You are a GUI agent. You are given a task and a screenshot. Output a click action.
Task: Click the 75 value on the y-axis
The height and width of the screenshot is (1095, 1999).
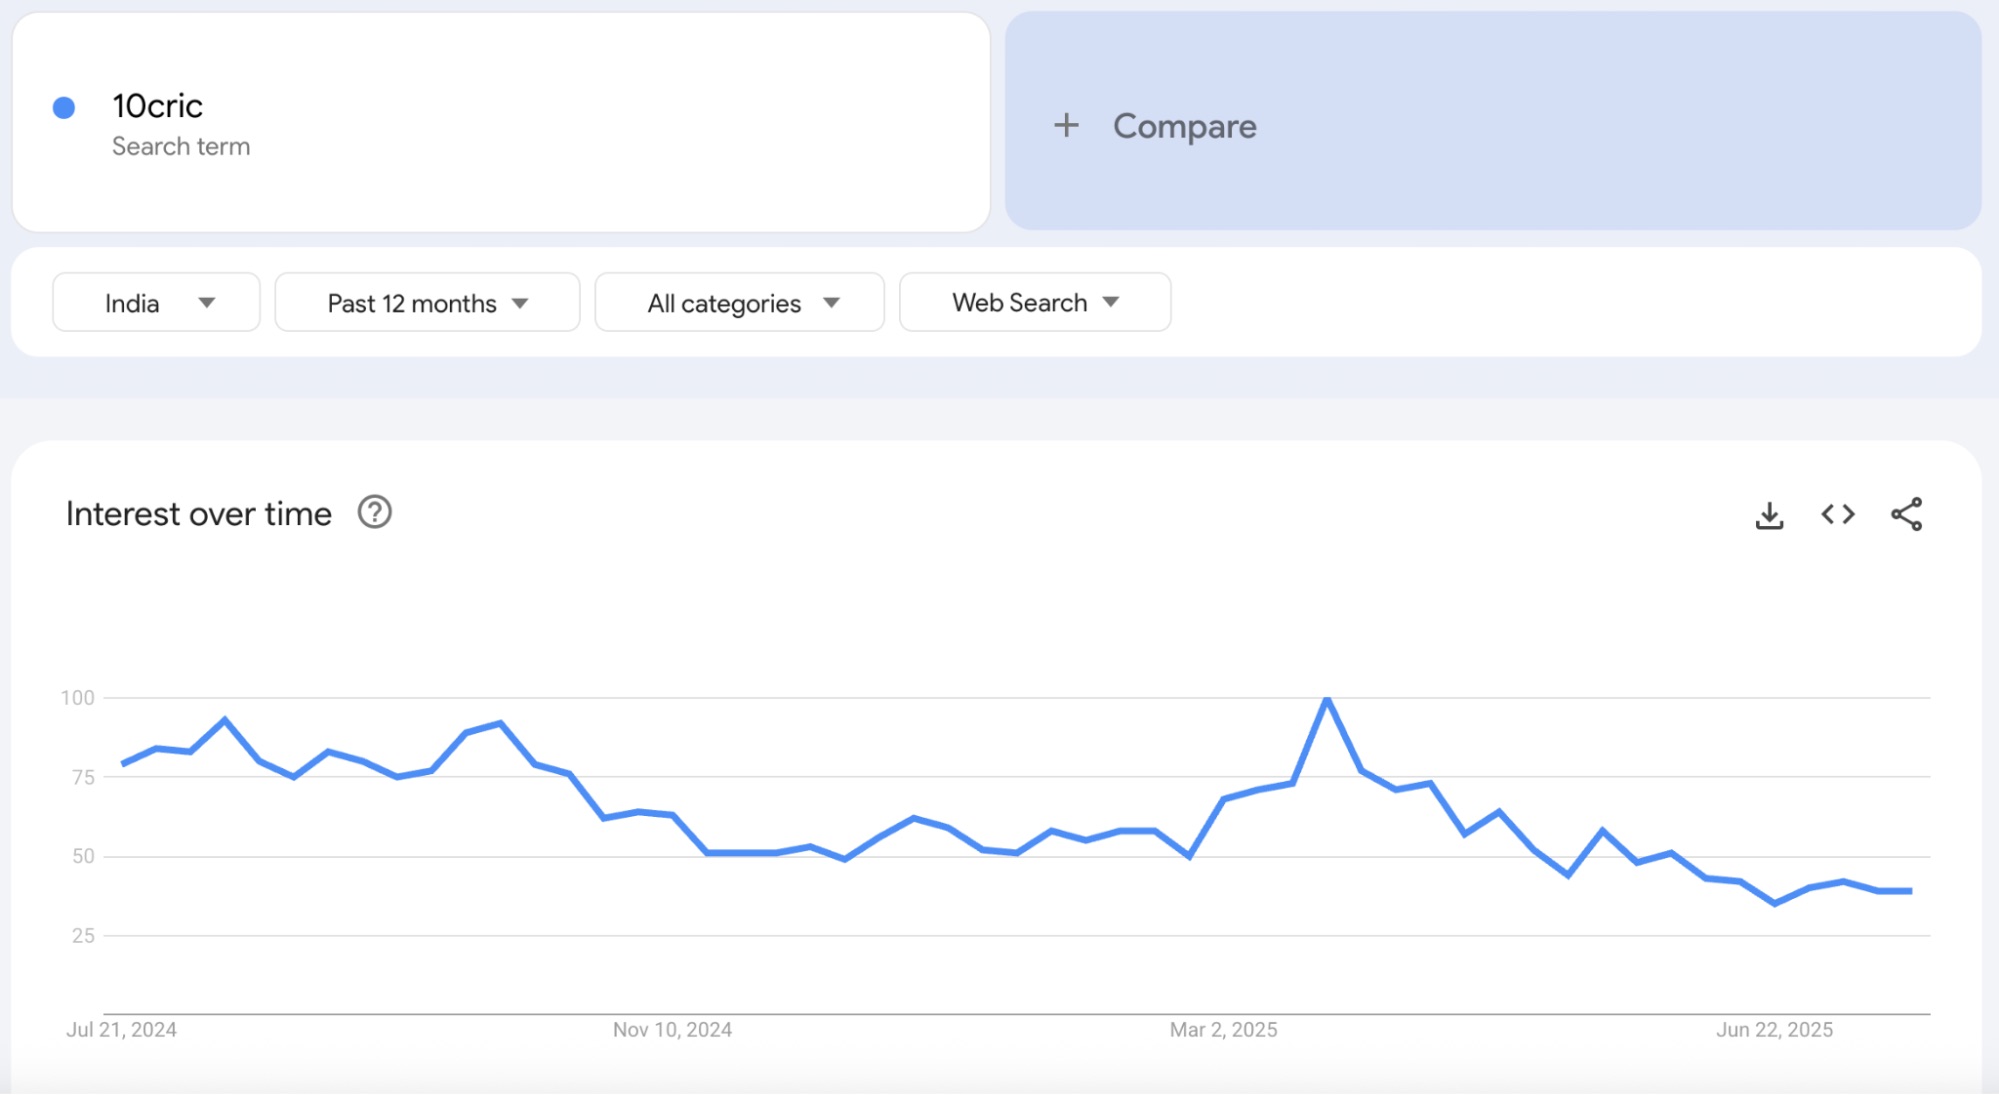(83, 777)
